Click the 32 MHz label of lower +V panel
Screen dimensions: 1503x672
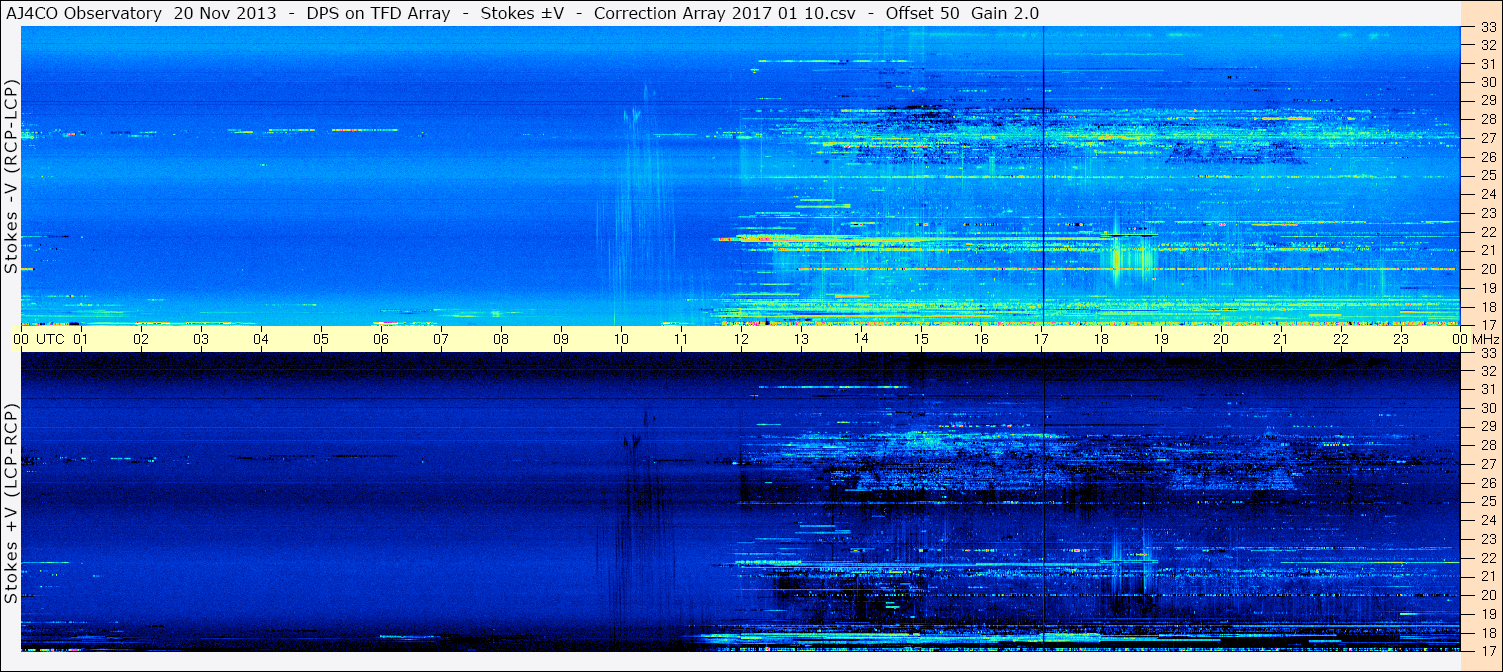pyautogui.click(x=1488, y=371)
